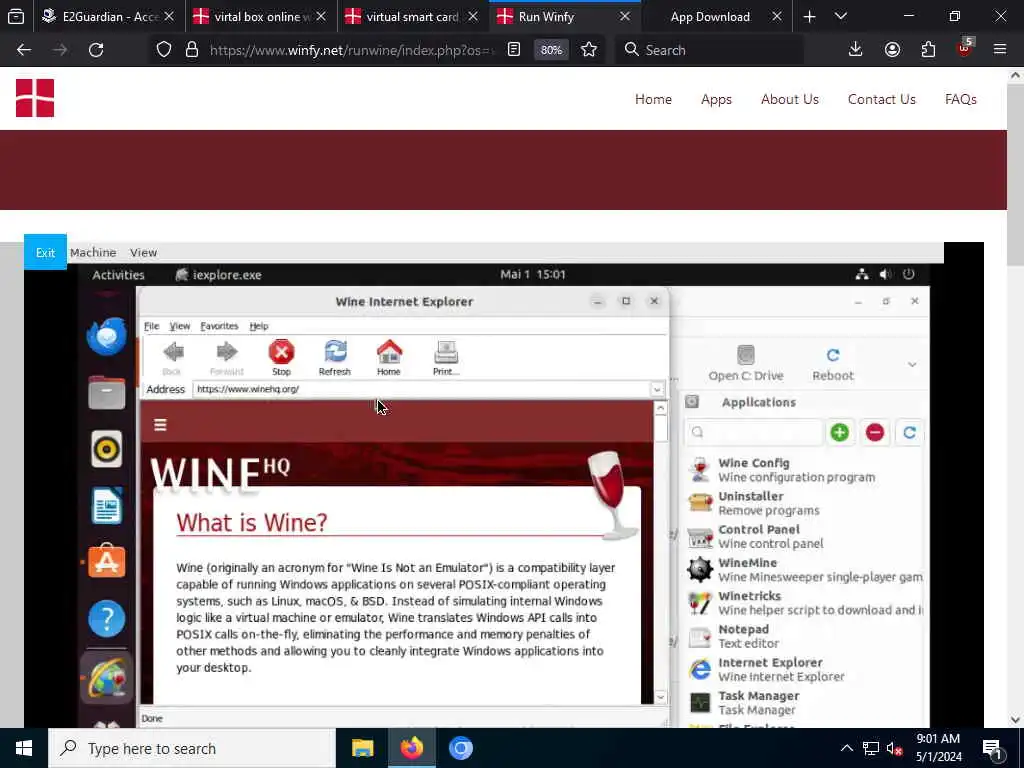Click the Firefox Search box
The height and width of the screenshot is (768, 1024).
[x=709, y=50]
